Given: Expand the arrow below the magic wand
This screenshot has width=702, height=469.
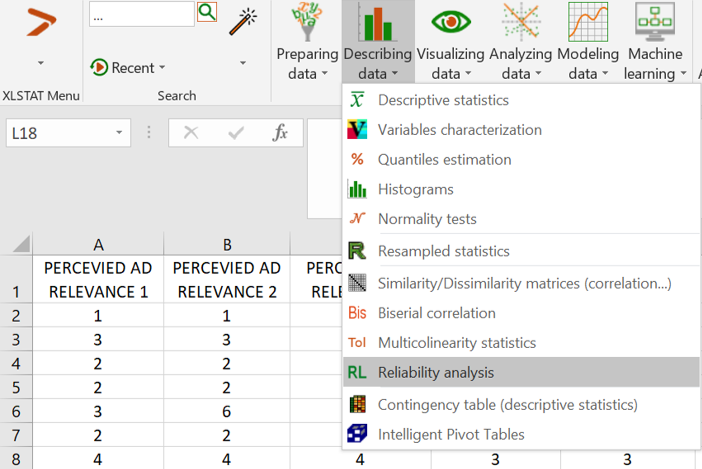Looking at the screenshot, I should tap(243, 63).
